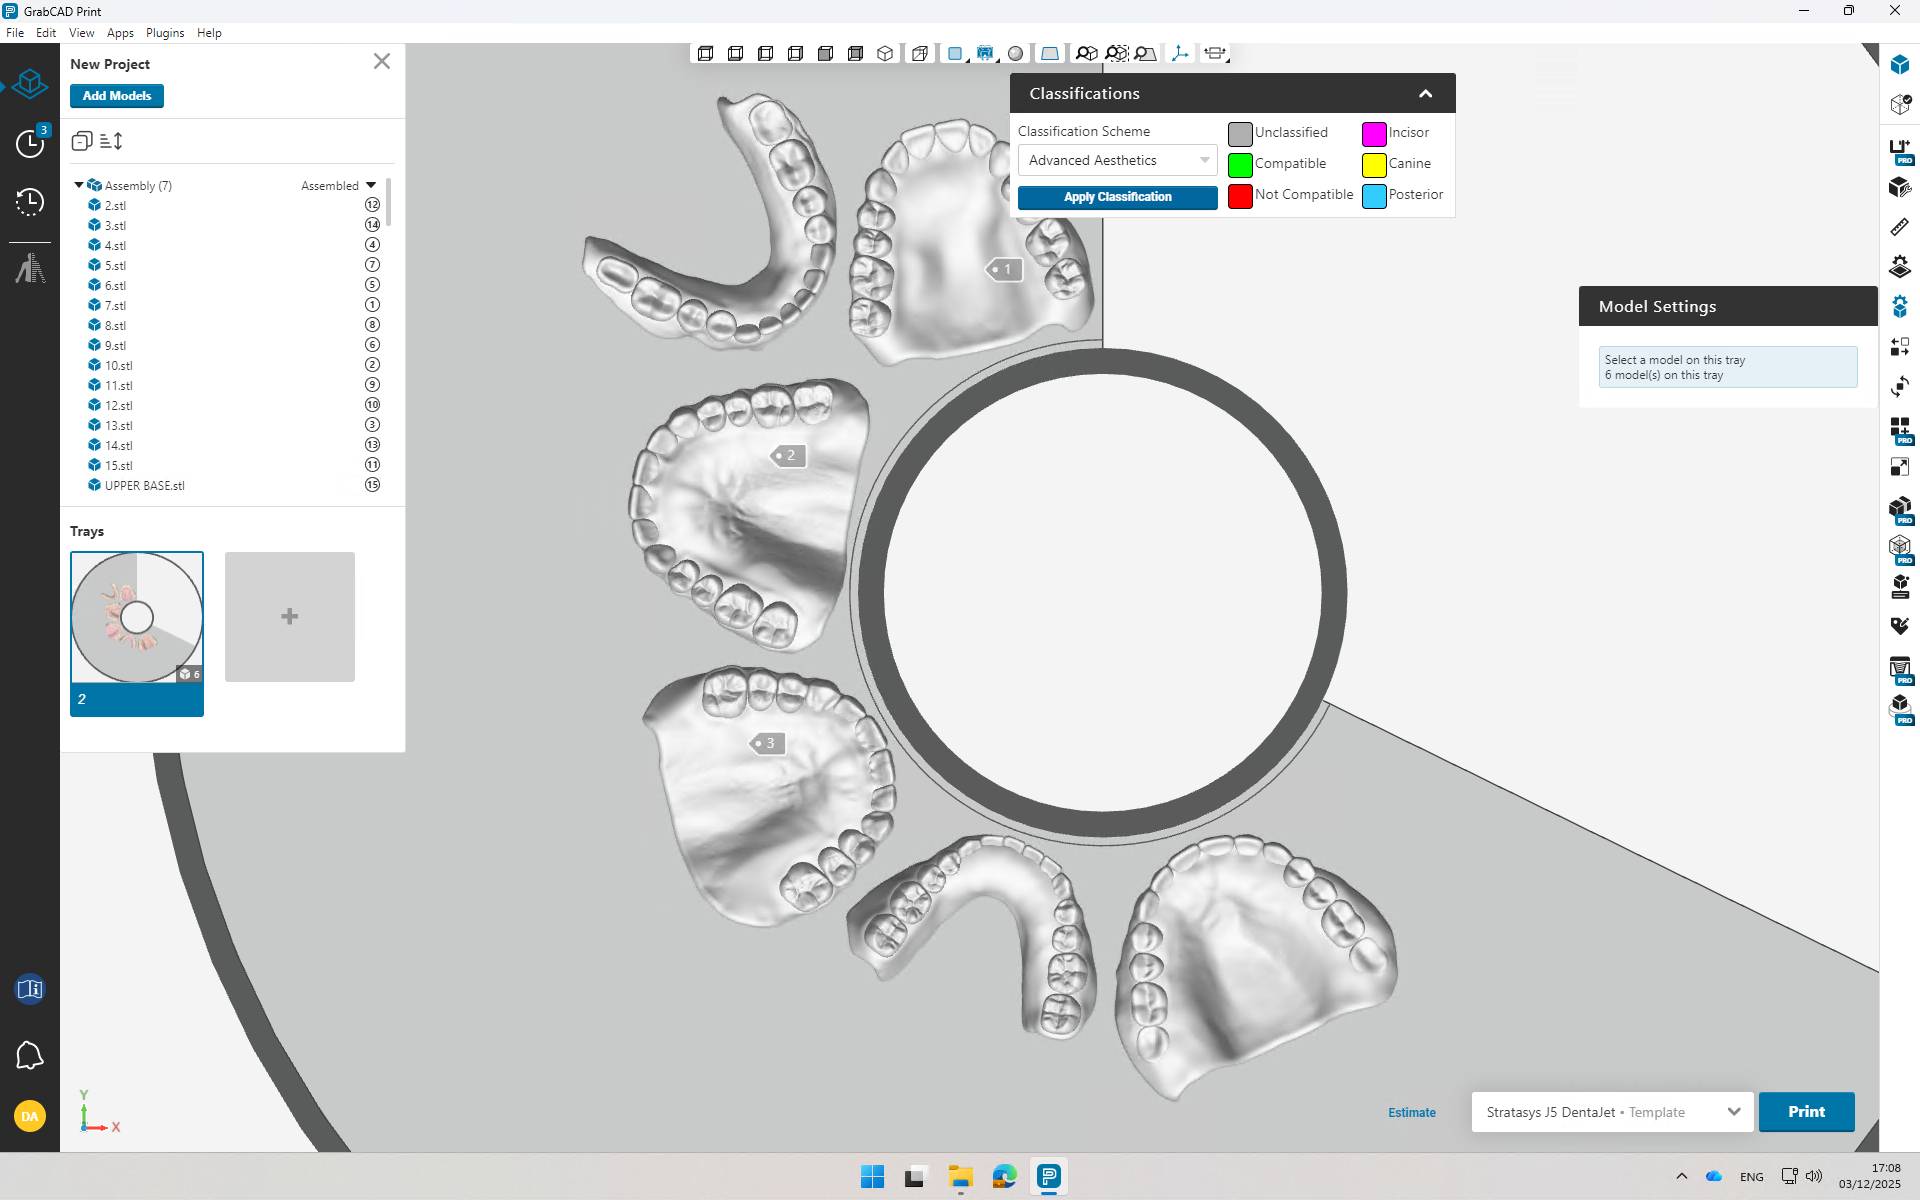Image resolution: width=1920 pixels, height=1200 pixels.
Task: Click the measure ruler tool icon
Action: 1899,227
